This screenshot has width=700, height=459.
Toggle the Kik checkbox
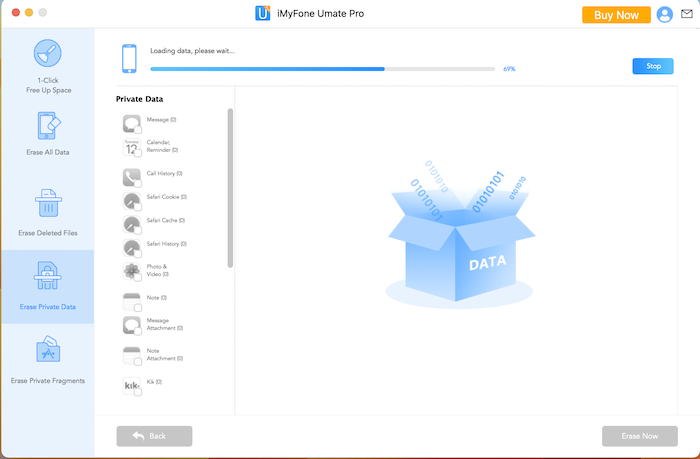[138, 392]
